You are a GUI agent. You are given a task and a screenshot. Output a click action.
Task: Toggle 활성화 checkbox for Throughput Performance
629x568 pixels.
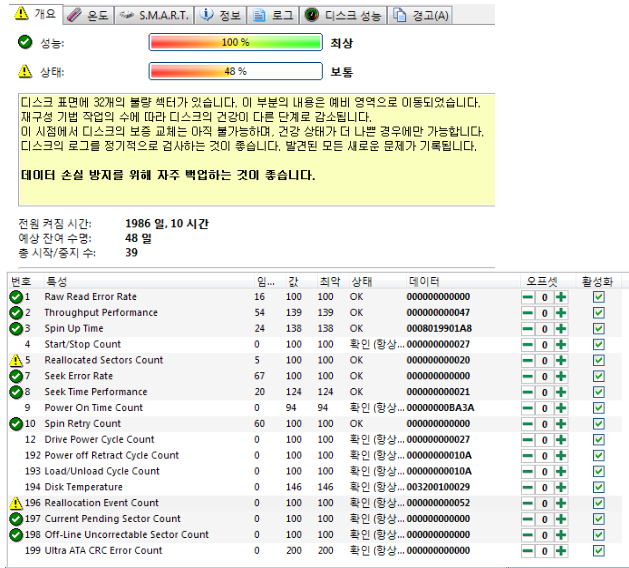(x=599, y=313)
